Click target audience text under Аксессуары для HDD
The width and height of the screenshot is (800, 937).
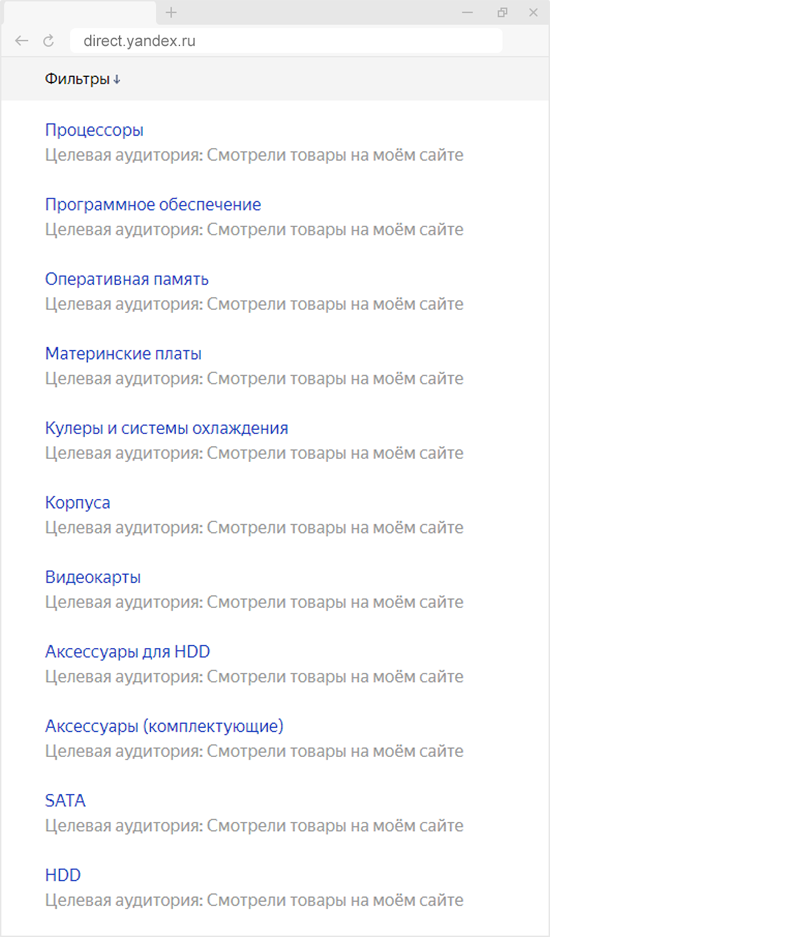click(254, 677)
